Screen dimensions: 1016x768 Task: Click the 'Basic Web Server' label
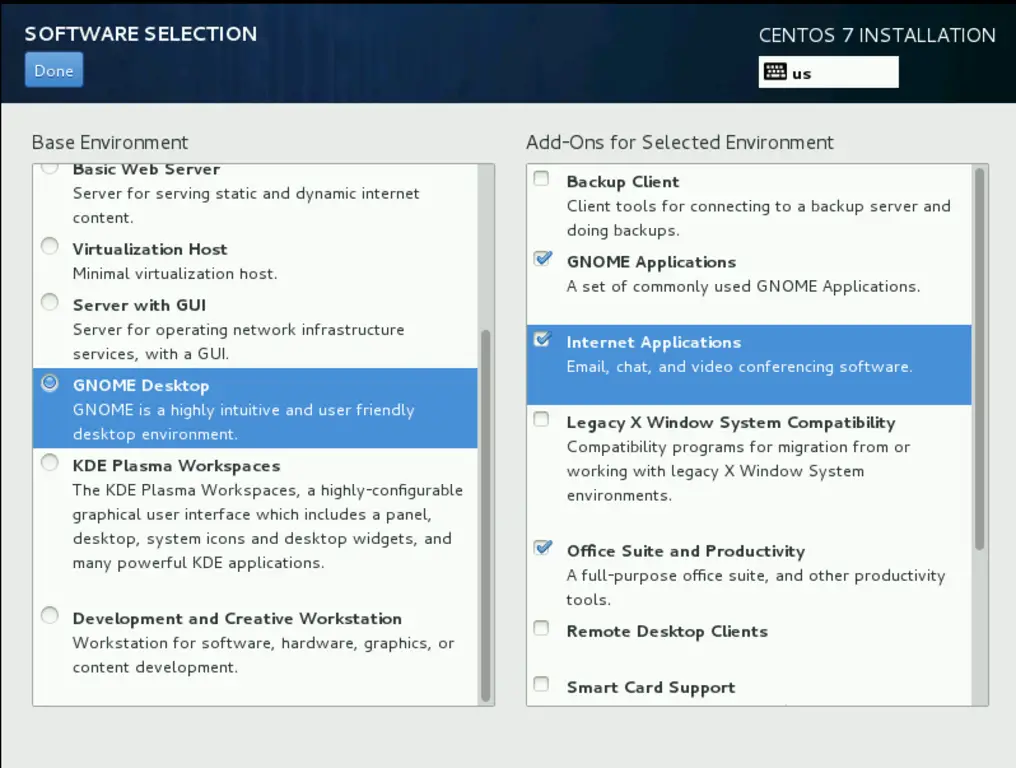pyautogui.click(x=146, y=169)
